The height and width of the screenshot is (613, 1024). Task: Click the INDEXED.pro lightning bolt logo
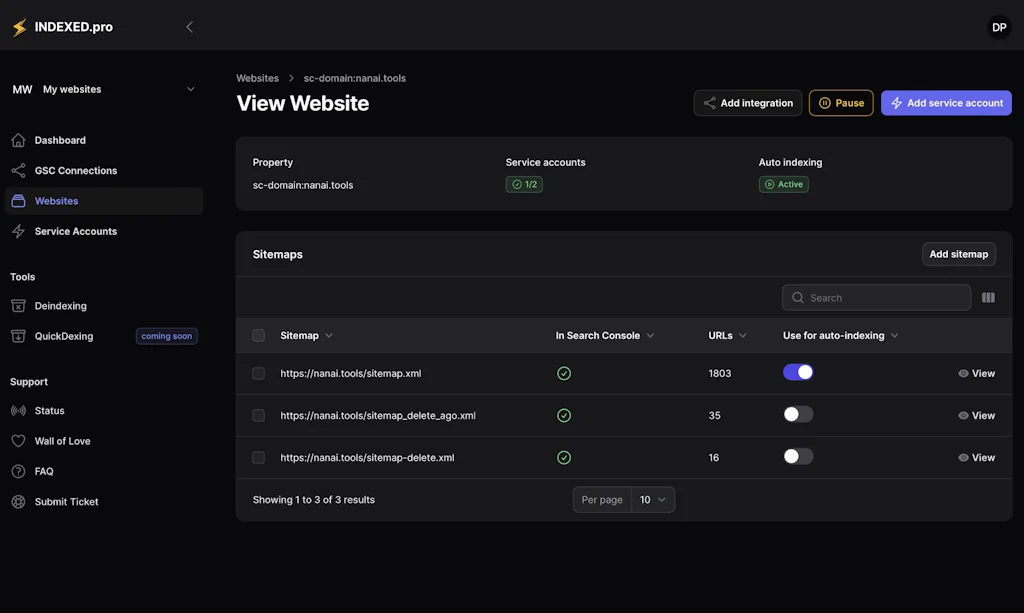[19, 28]
